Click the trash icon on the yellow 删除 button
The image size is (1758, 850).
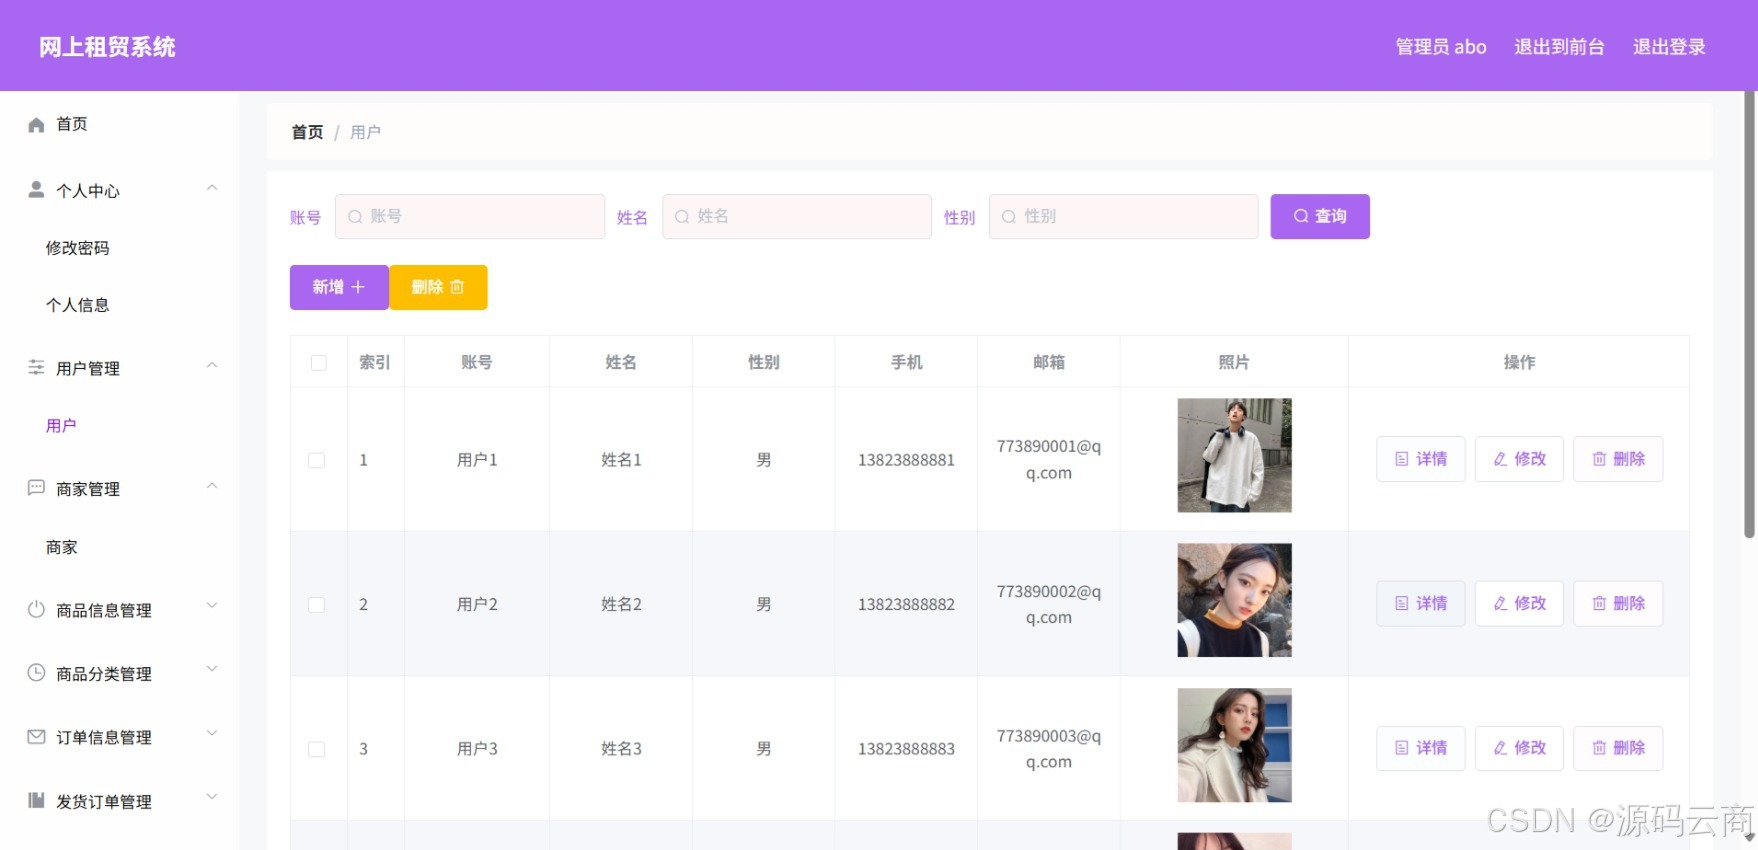(457, 287)
